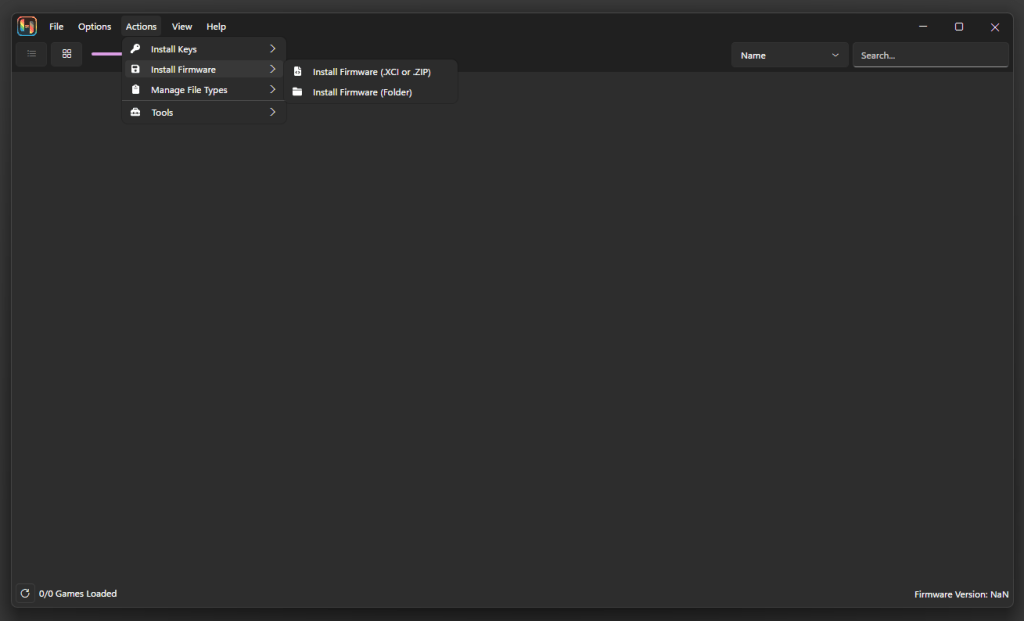Click the Install Firmware save icon

tap(135, 69)
